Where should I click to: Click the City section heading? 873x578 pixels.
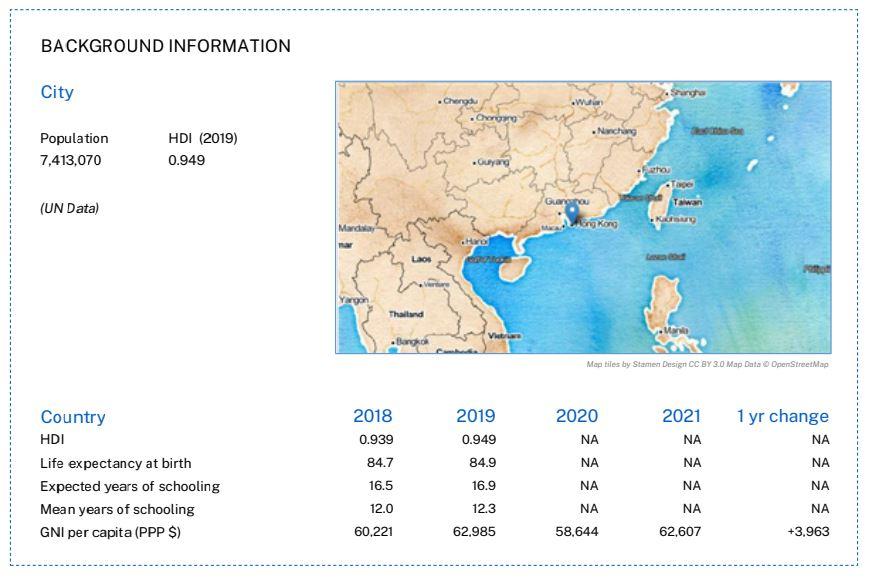(57, 92)
